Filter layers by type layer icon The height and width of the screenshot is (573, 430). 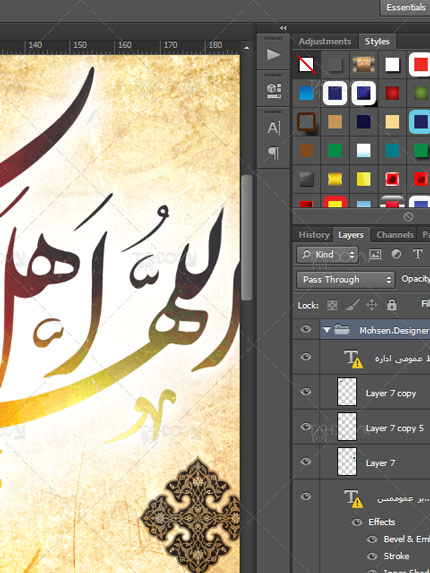pos(418,254)
